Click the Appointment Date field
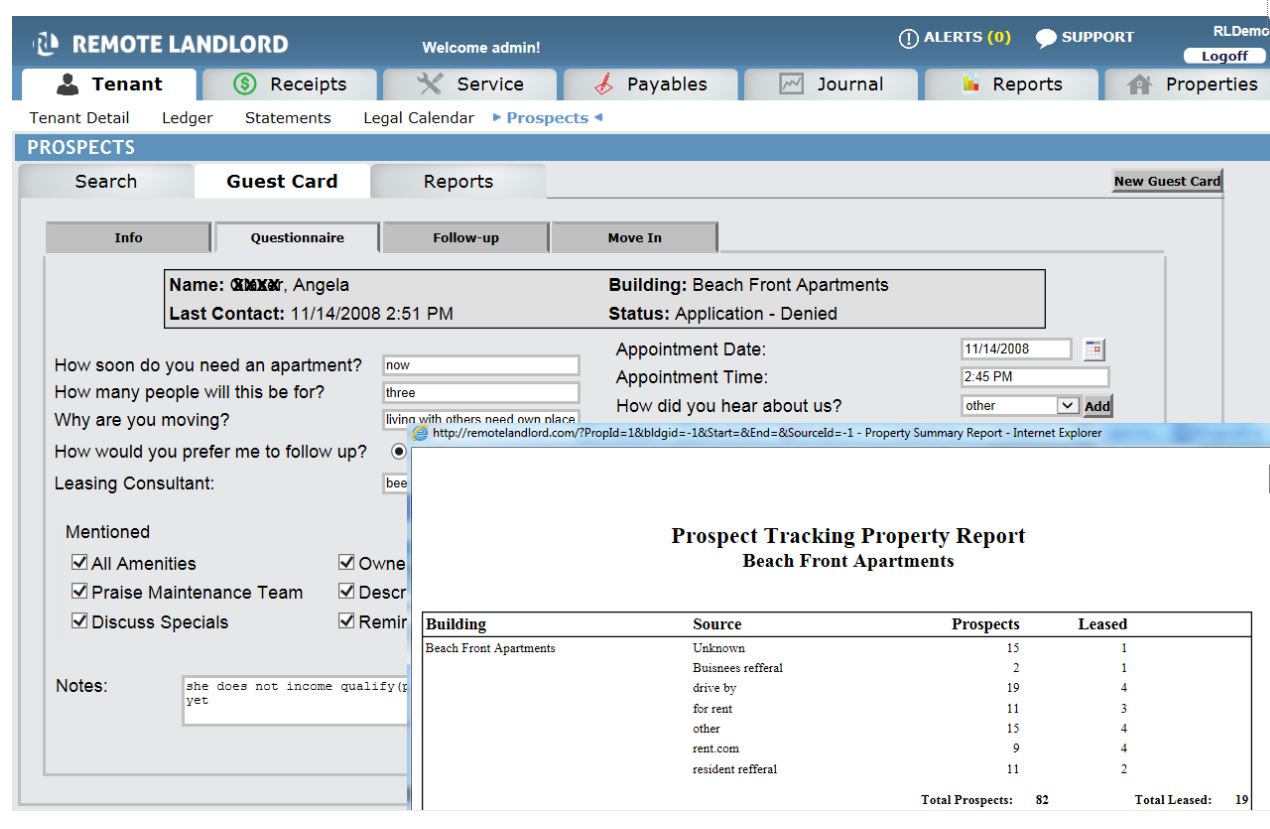 (x=1016, y=350)
